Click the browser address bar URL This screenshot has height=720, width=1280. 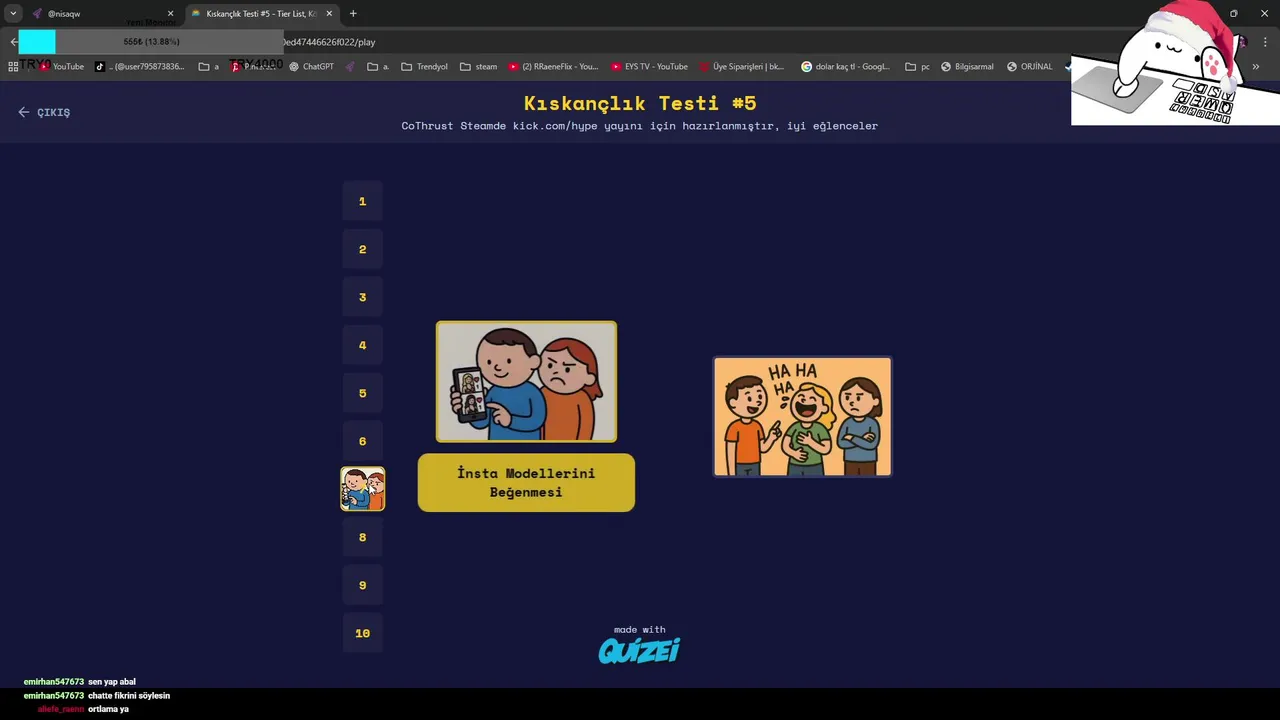pyautogui.click(x=329, y=42)
